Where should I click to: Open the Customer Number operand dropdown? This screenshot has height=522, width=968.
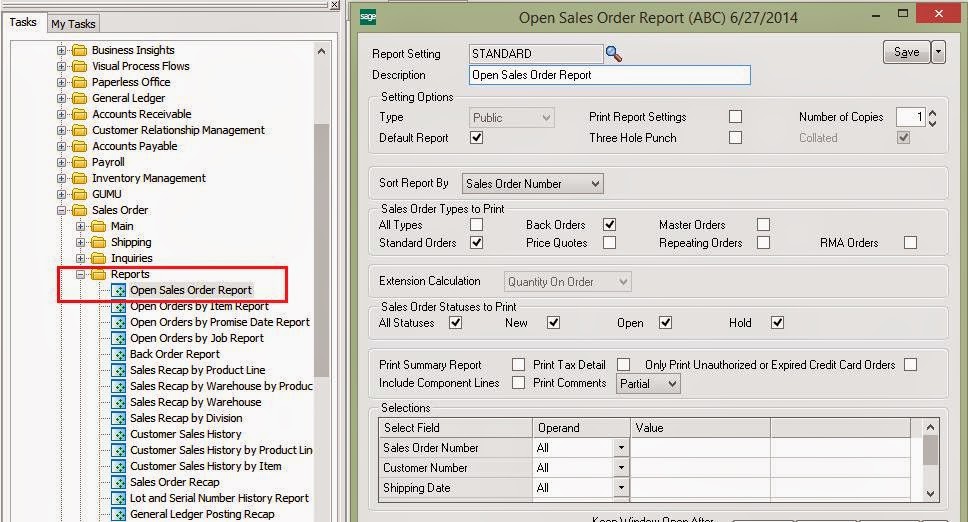click(621, 468)
